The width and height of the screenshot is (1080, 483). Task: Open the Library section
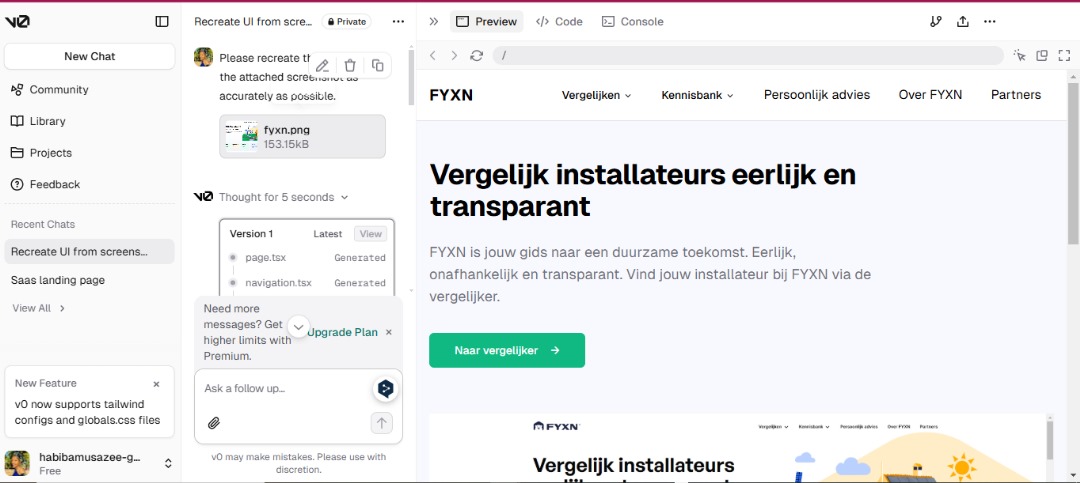pyautogui.click(x=39, y=121)
